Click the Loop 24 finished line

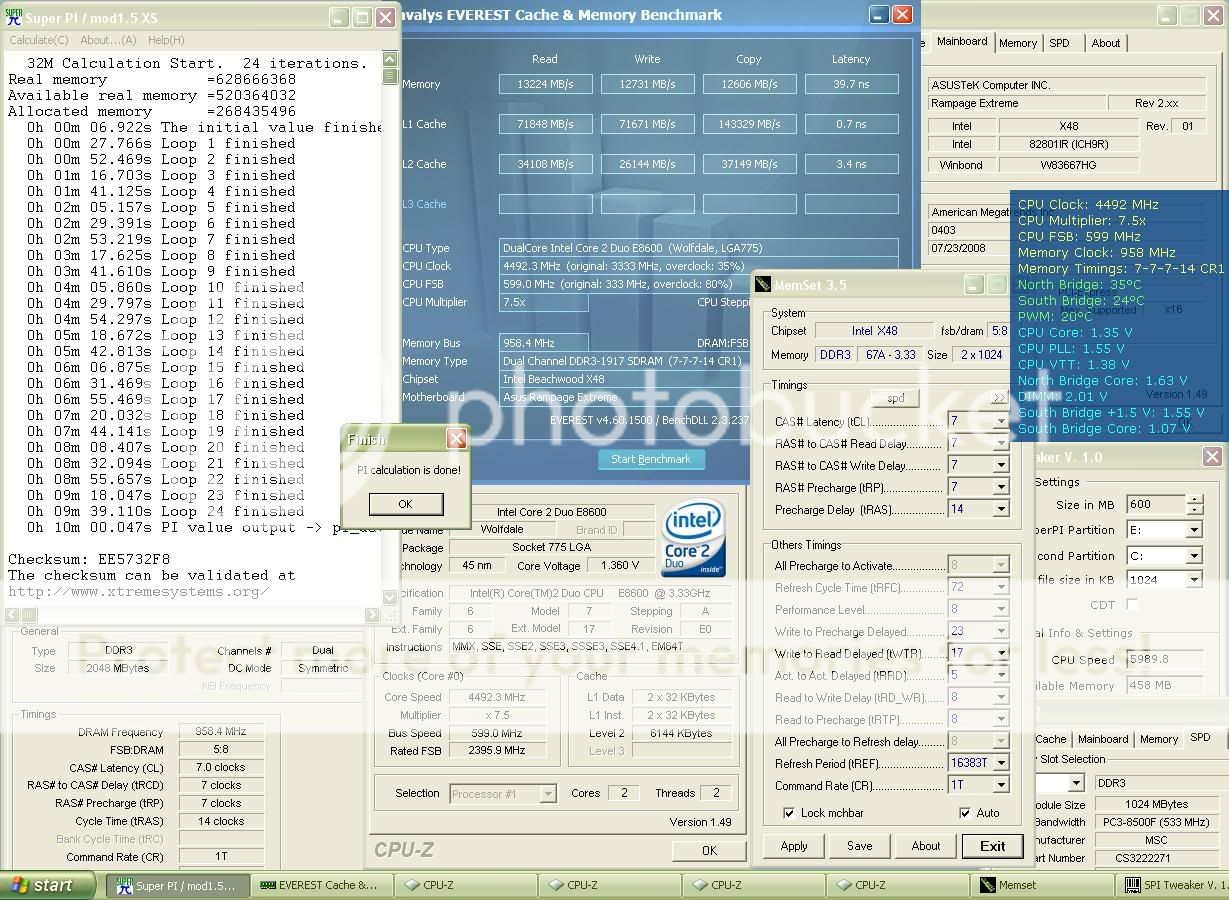click(166, 511)
